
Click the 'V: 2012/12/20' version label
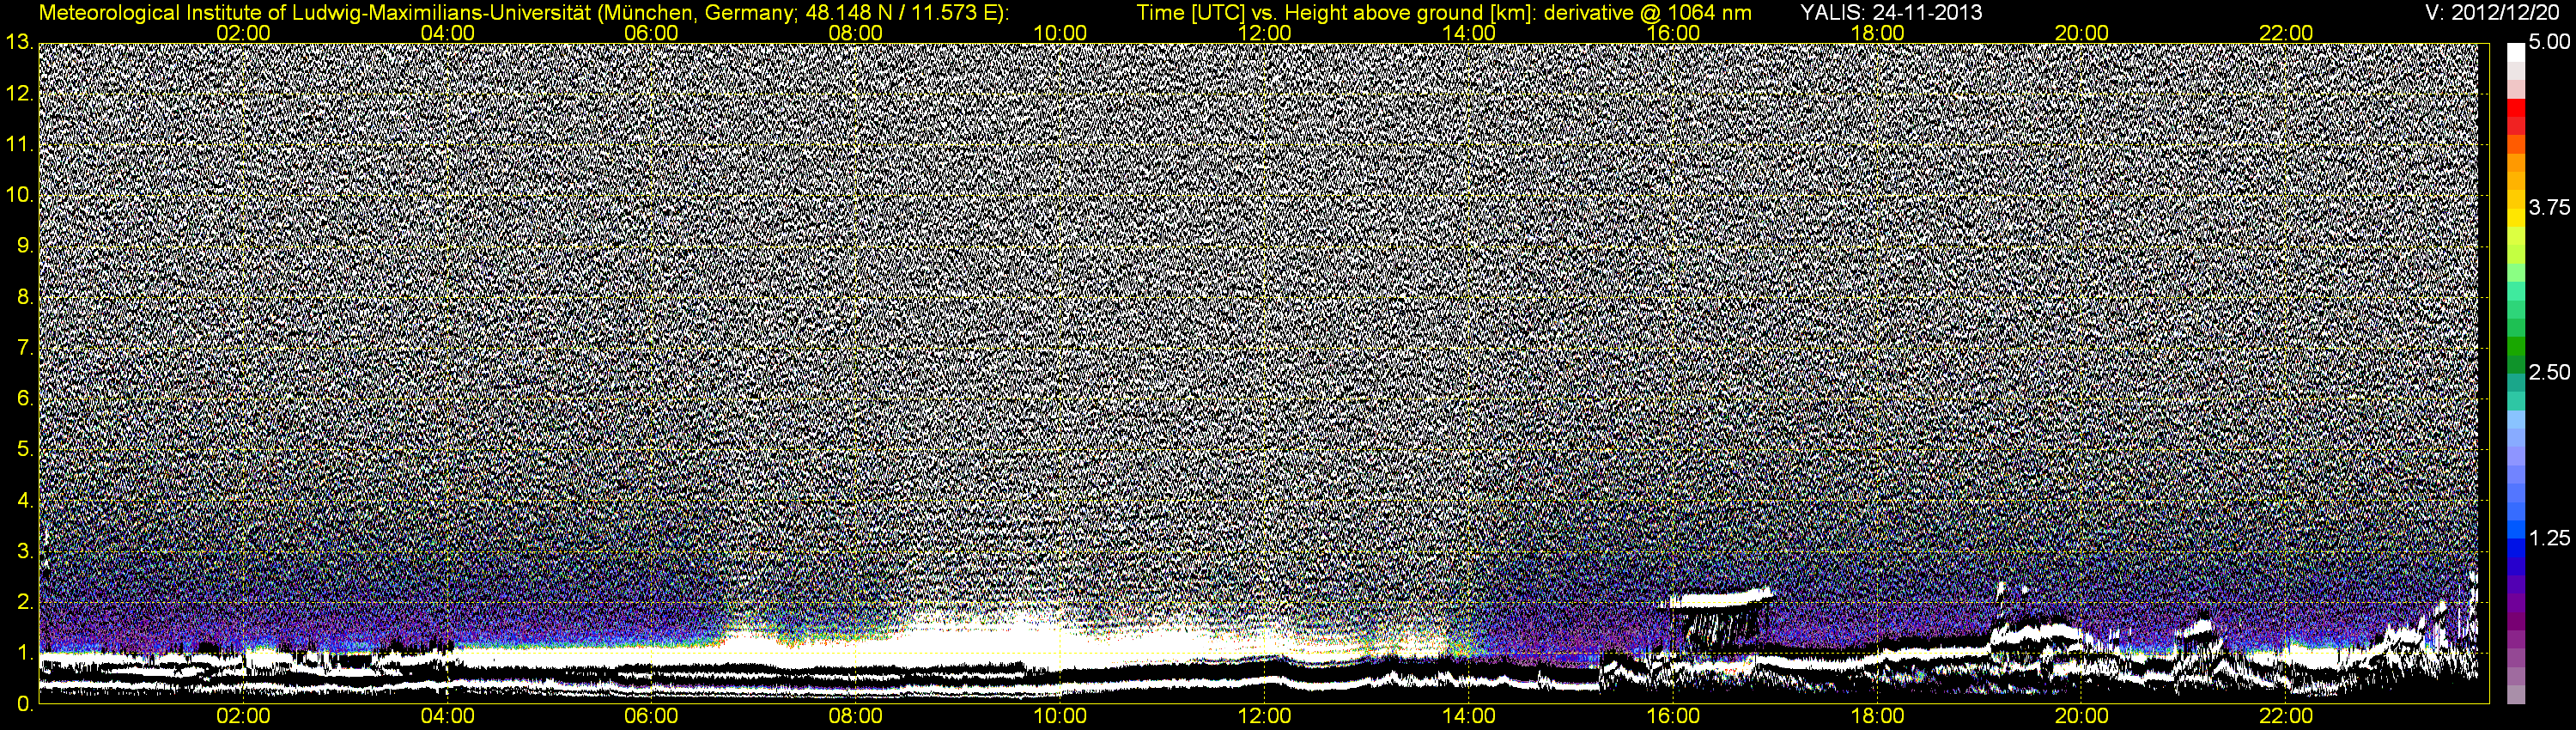point(2493,13)
